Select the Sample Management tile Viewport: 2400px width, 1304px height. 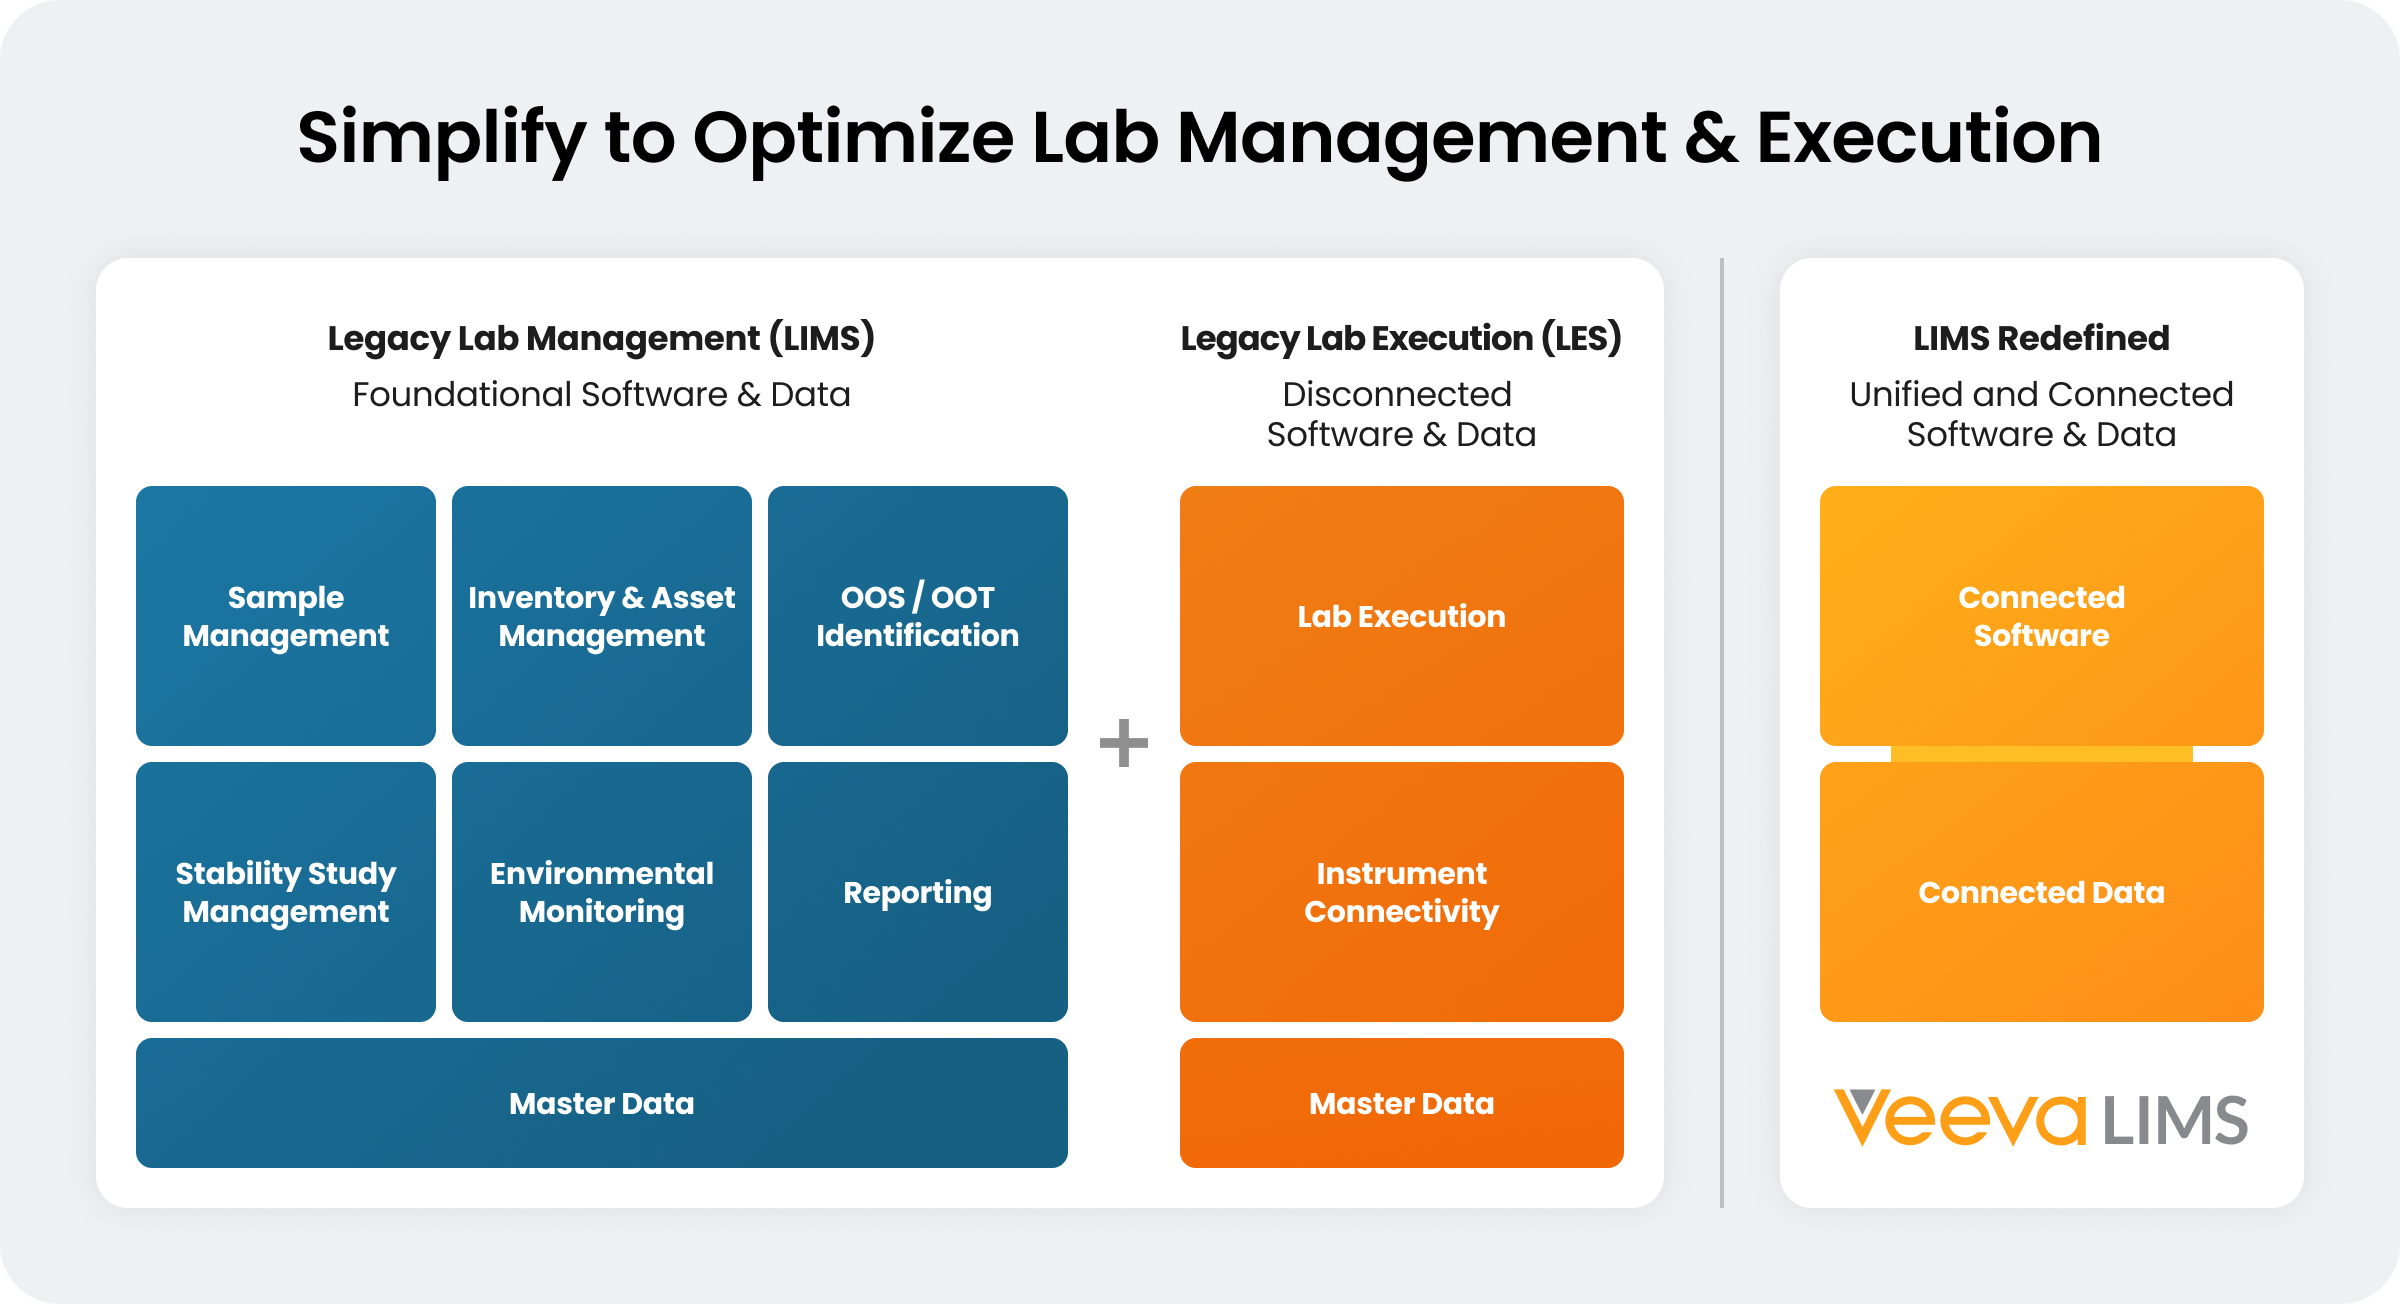[x=286, y=616]
